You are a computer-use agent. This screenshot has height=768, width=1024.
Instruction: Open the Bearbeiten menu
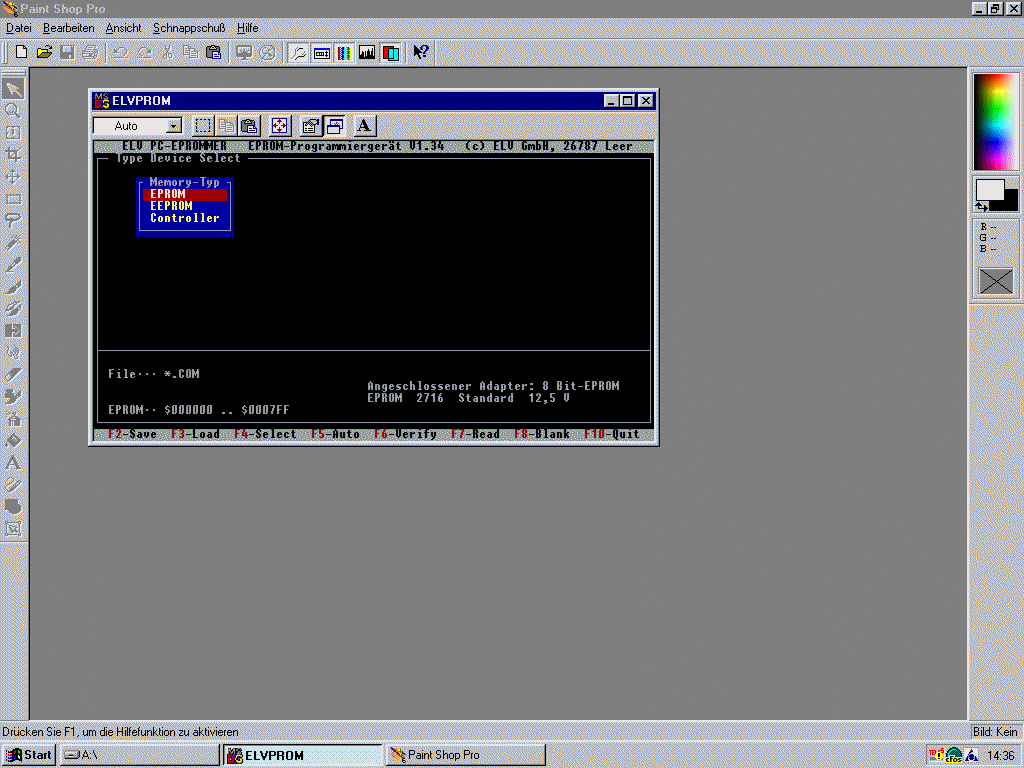69,28
